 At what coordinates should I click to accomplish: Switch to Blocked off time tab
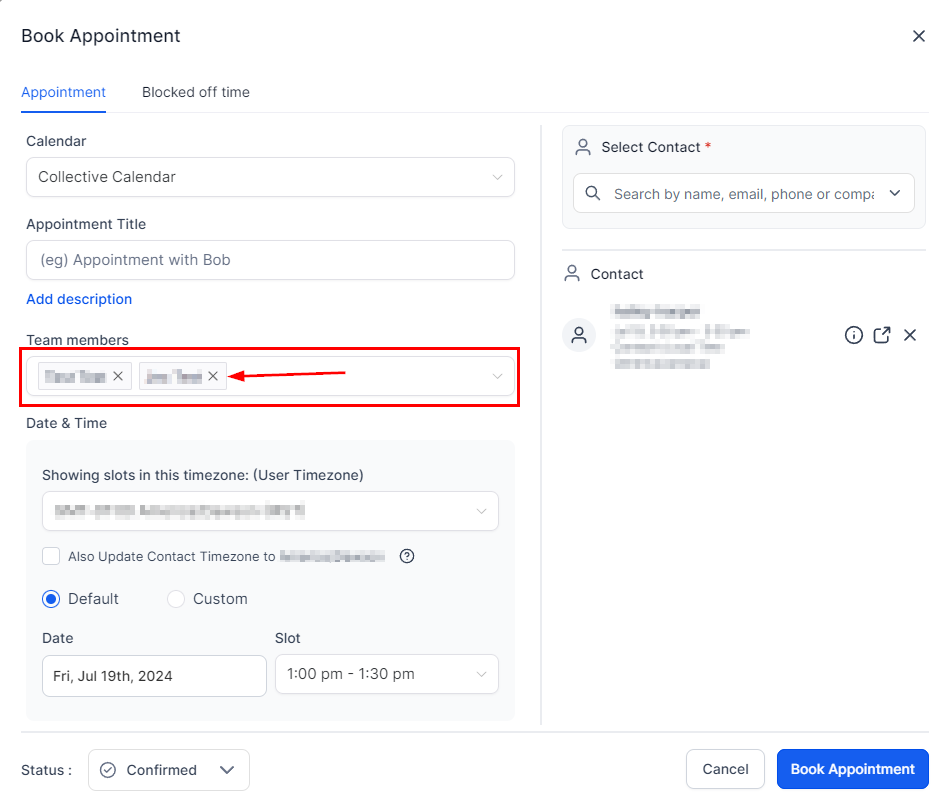(x=196, y=92)
